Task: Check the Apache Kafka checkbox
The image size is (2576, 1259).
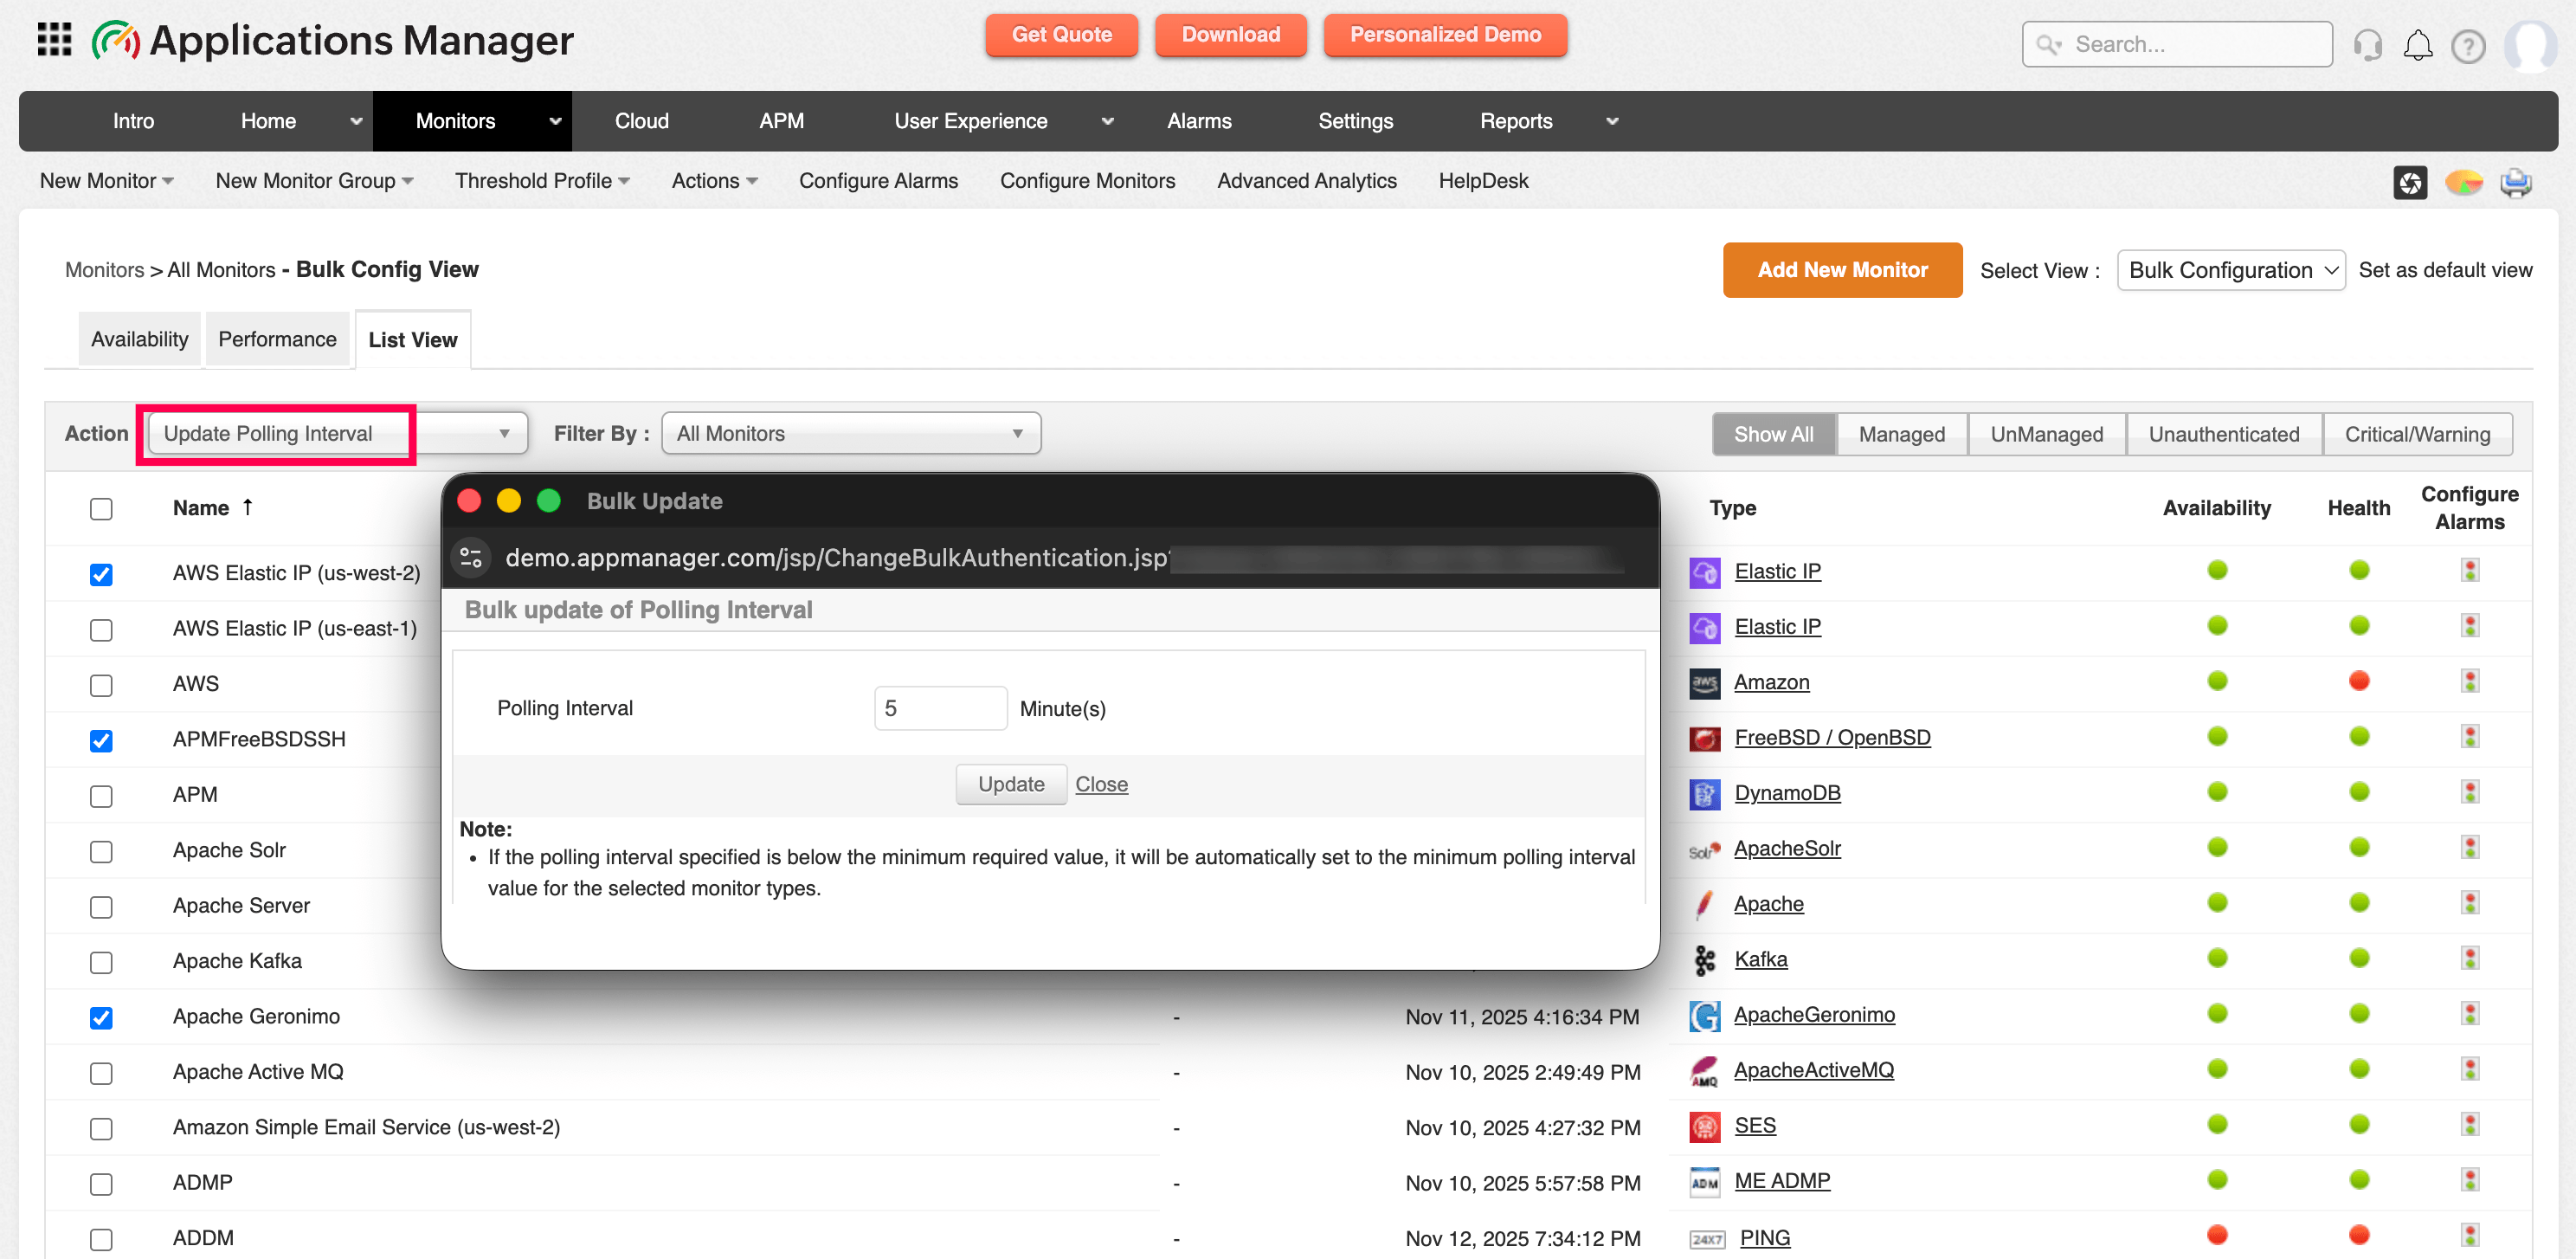Action: tap(101, 963)
